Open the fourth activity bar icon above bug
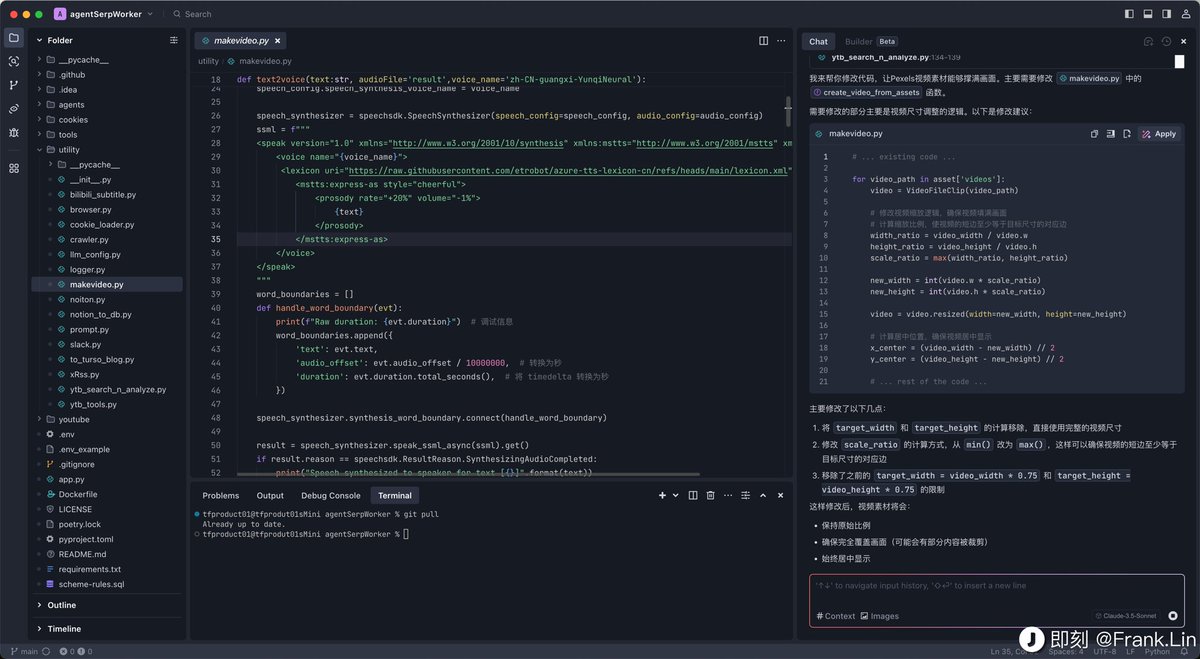The height and width of the screenshot is (659, 1200). pyautogui.click(x=14, y=108)
